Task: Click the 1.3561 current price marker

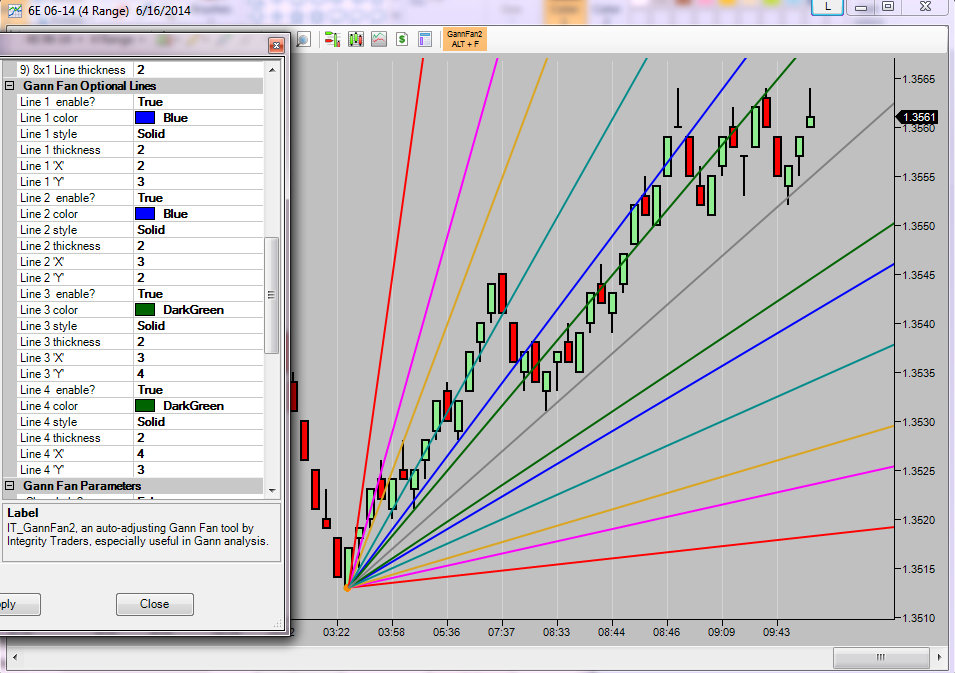Action: pyautogui.click(x=916, y=117)
